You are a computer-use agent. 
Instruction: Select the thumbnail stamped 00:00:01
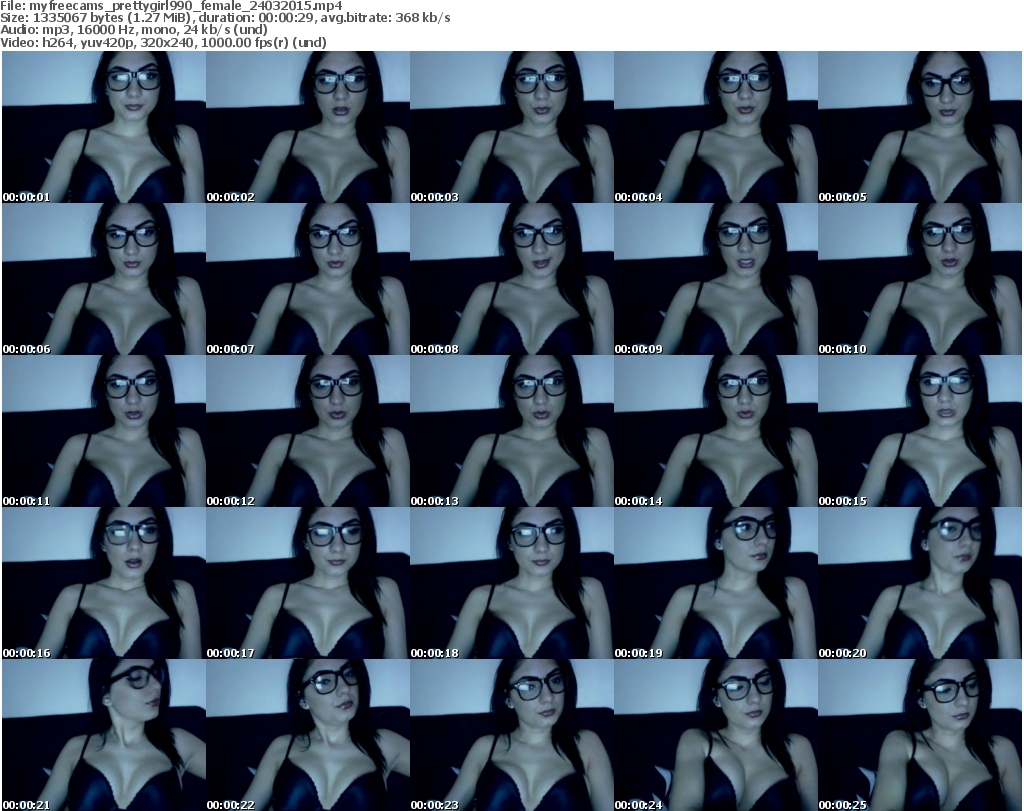[x=104, y=127]
